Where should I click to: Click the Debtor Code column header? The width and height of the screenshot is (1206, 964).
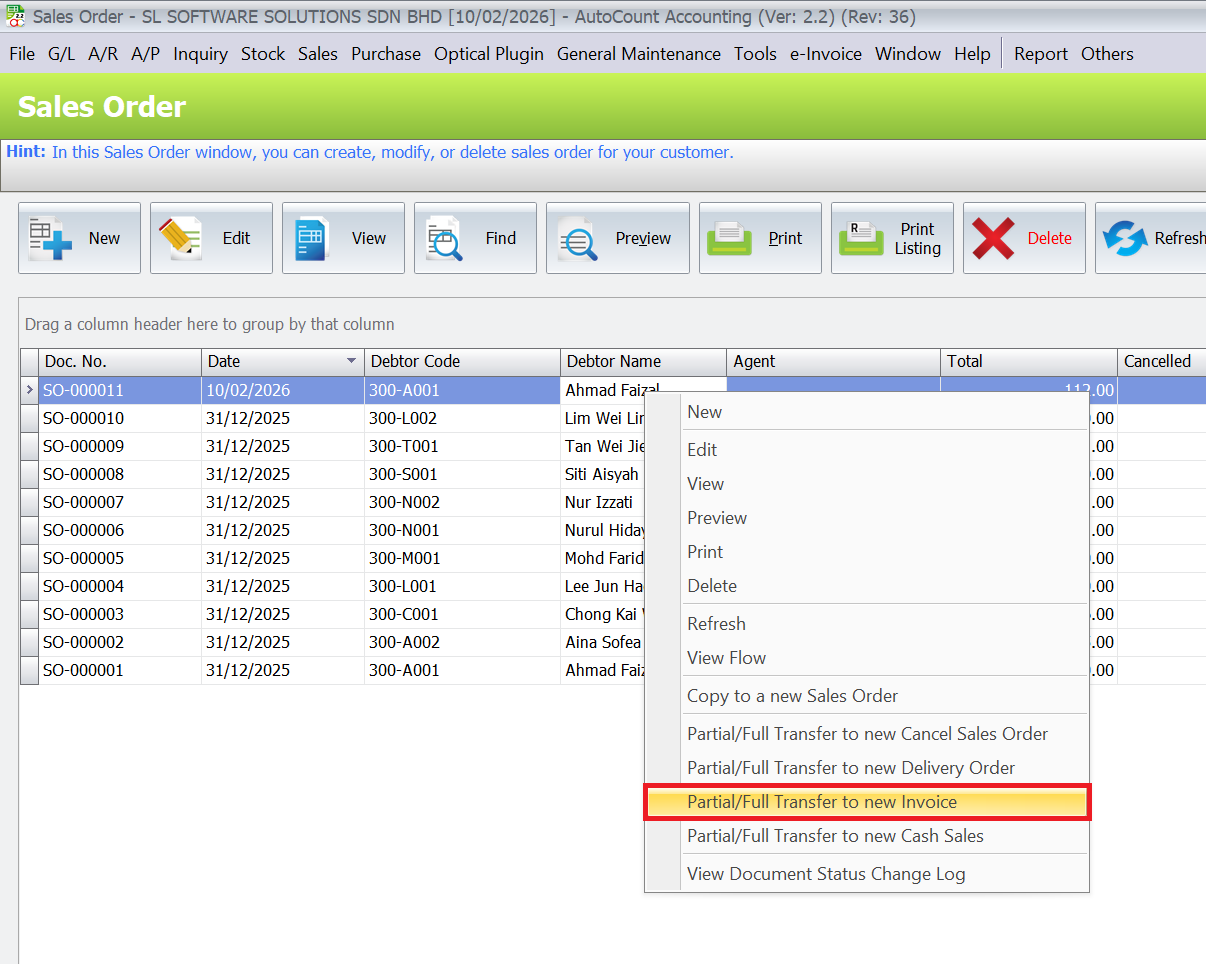tap(460, 361)
